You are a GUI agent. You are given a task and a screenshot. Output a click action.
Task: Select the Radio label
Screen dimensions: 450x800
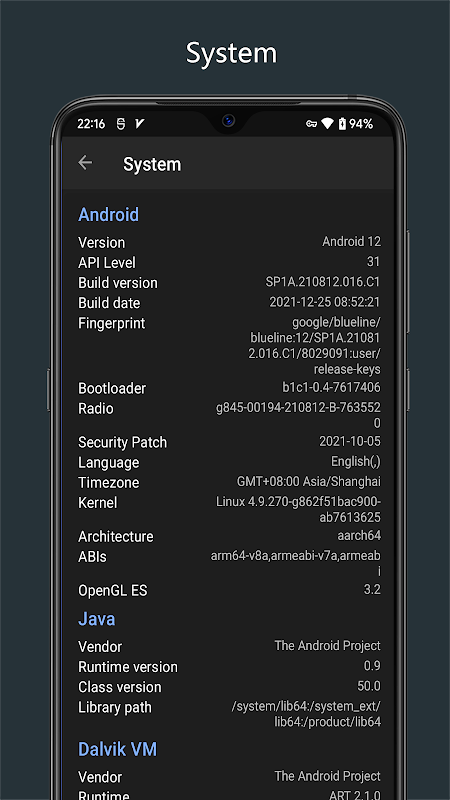click(x=96, y=409)
